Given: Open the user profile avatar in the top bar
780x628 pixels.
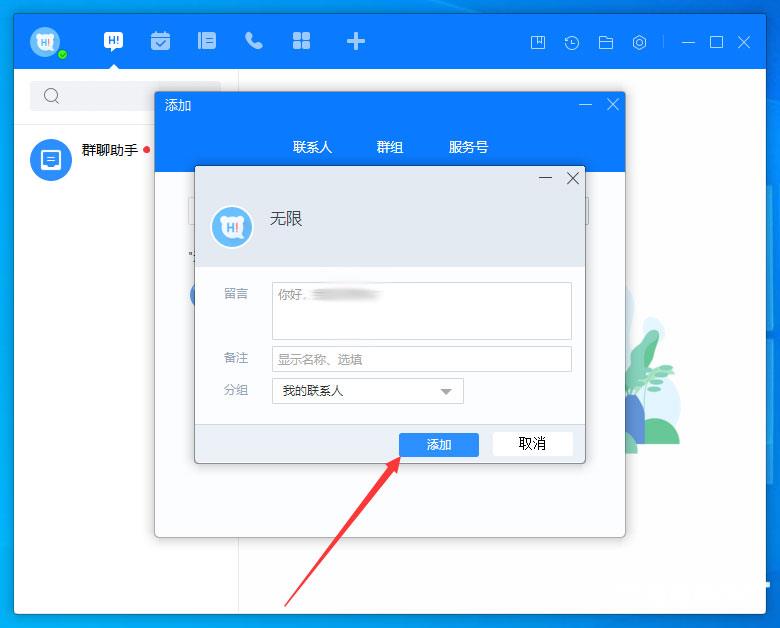Looking at the screenshot, I should pos(45,42).
